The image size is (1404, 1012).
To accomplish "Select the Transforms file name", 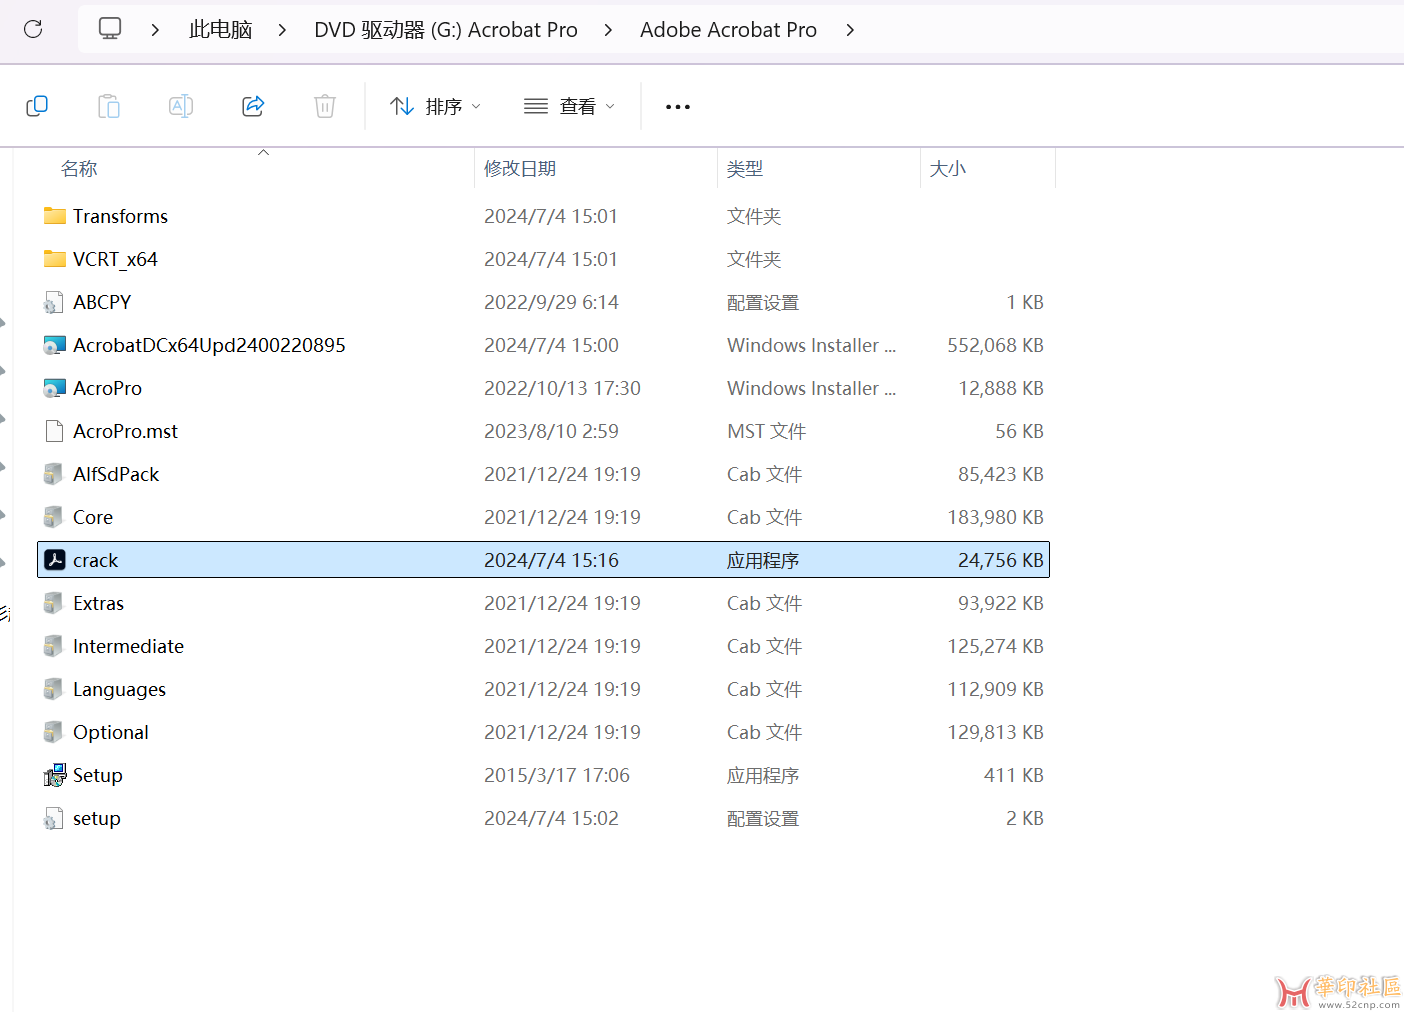I will pyautogui.click(x=120, y=216).
